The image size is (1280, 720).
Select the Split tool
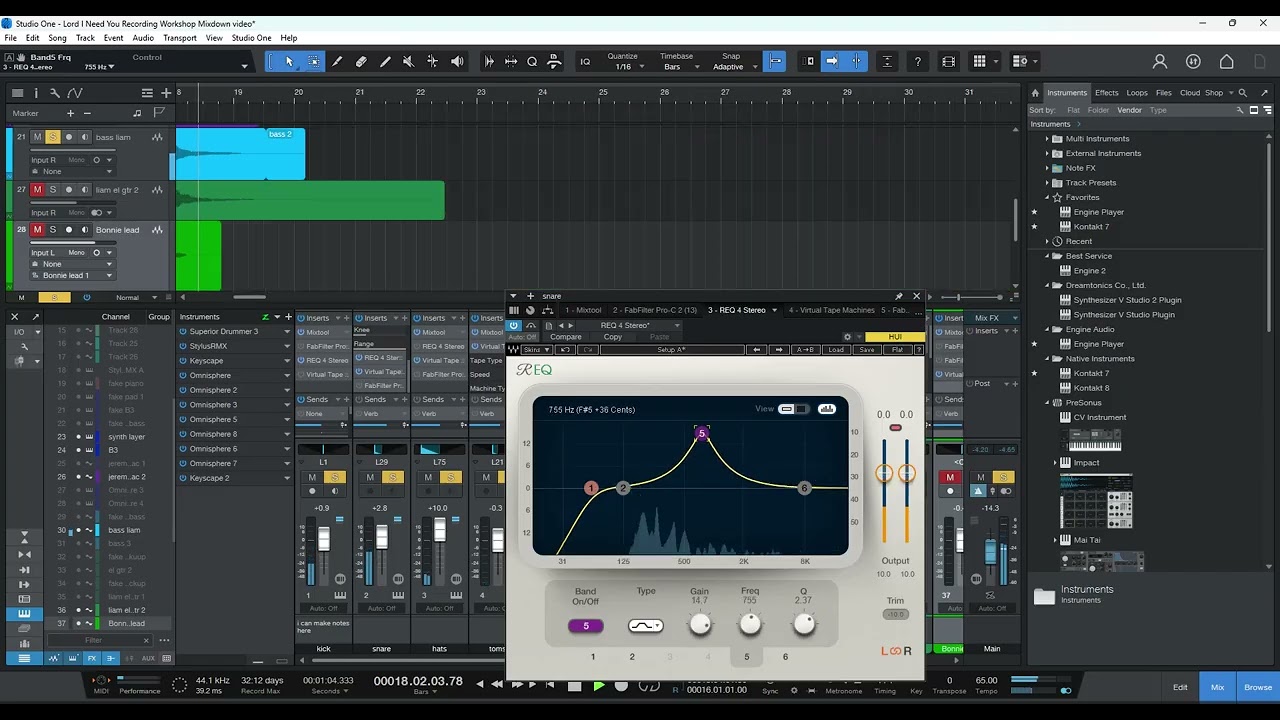[337, 62]
